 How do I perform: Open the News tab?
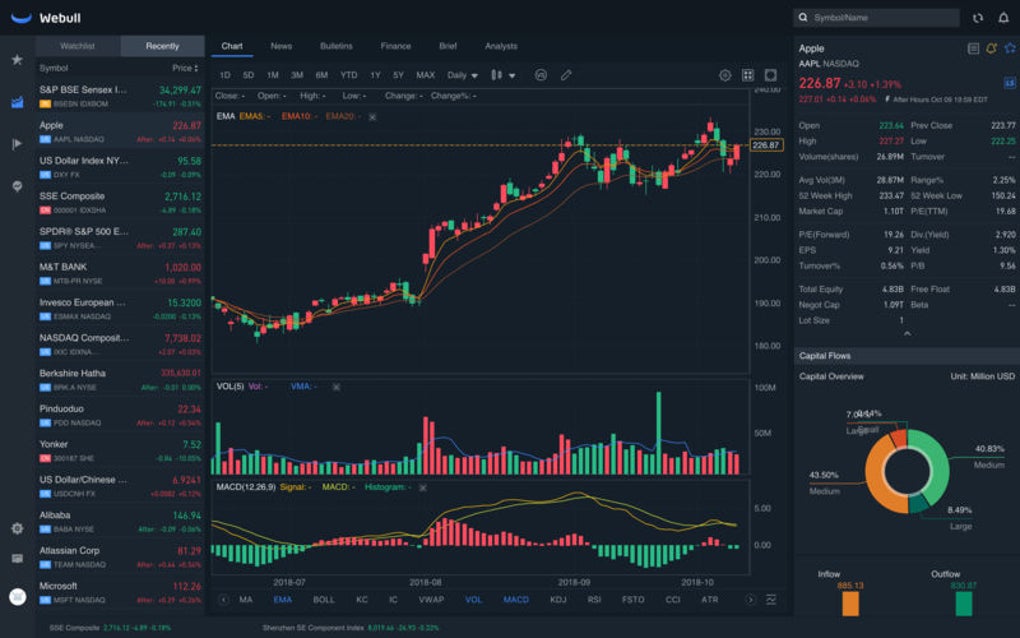coord(281,46)
